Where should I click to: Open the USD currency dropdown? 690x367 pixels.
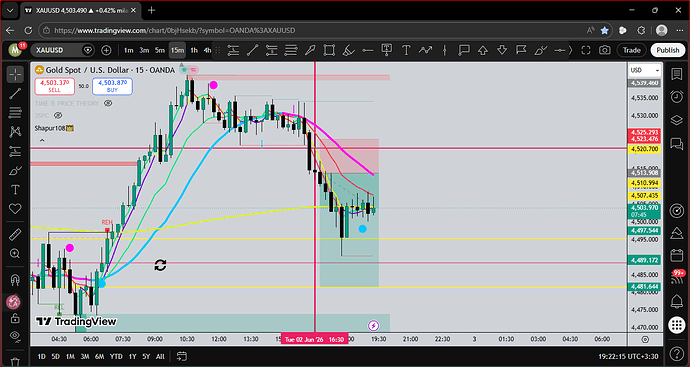645,70
